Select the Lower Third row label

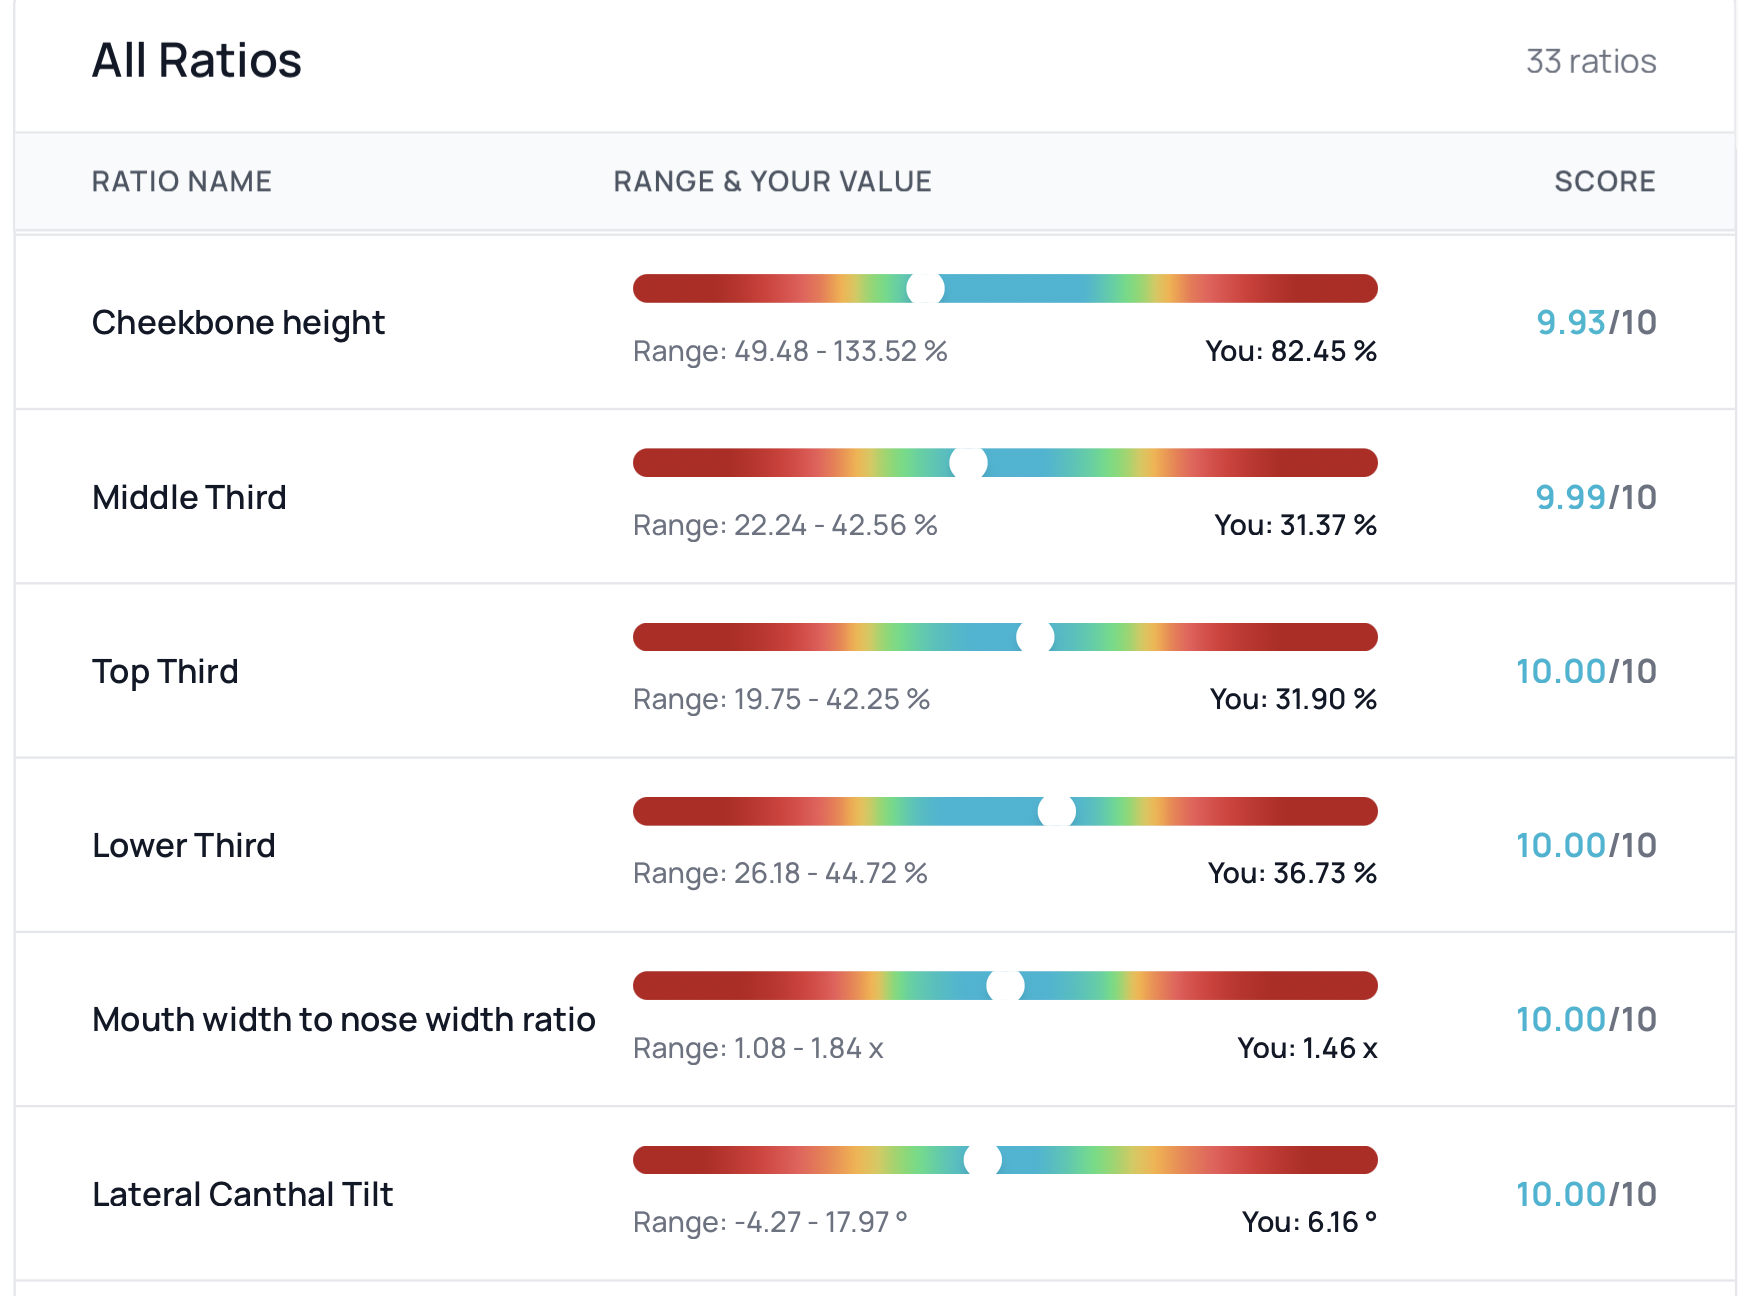[x=183, y=846]
